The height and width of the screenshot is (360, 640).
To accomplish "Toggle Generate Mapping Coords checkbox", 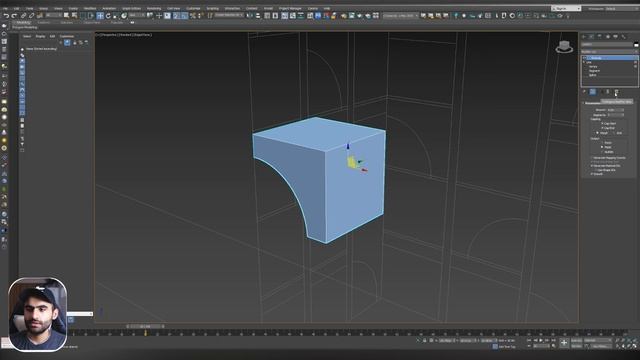I will click(591, 158).
